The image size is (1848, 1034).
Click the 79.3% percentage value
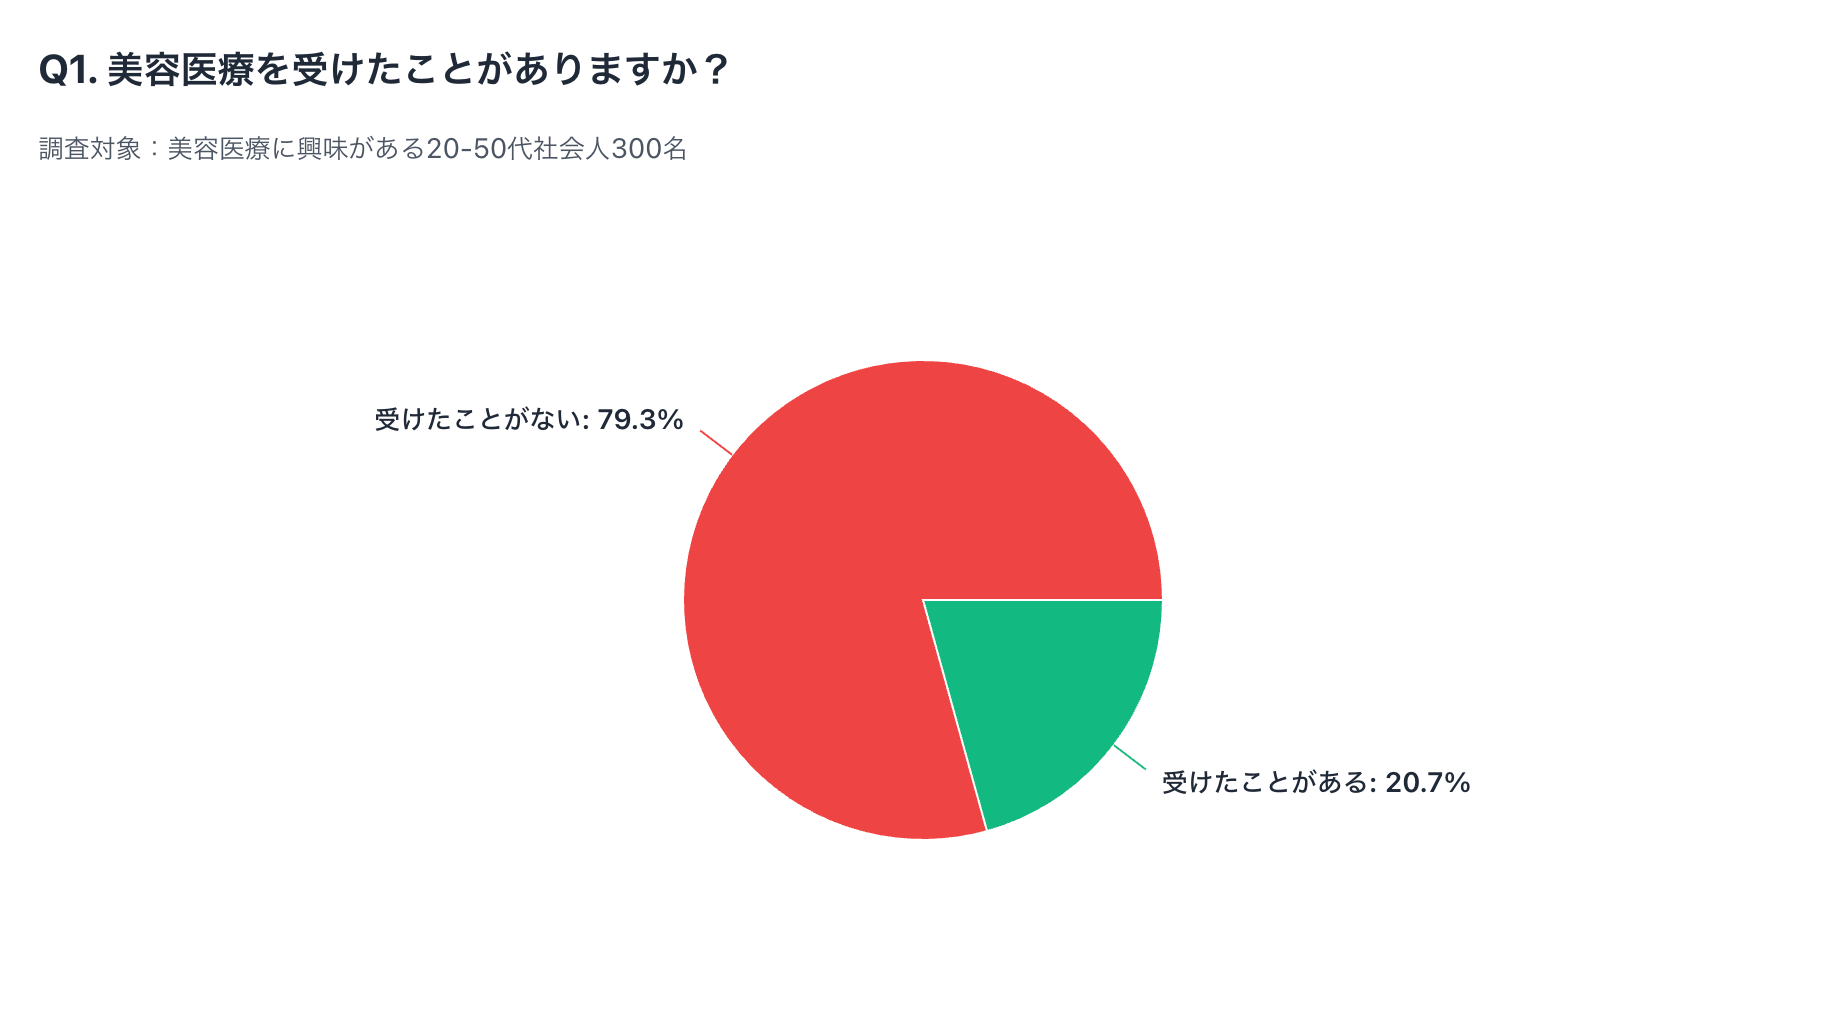tap(640, 420)
